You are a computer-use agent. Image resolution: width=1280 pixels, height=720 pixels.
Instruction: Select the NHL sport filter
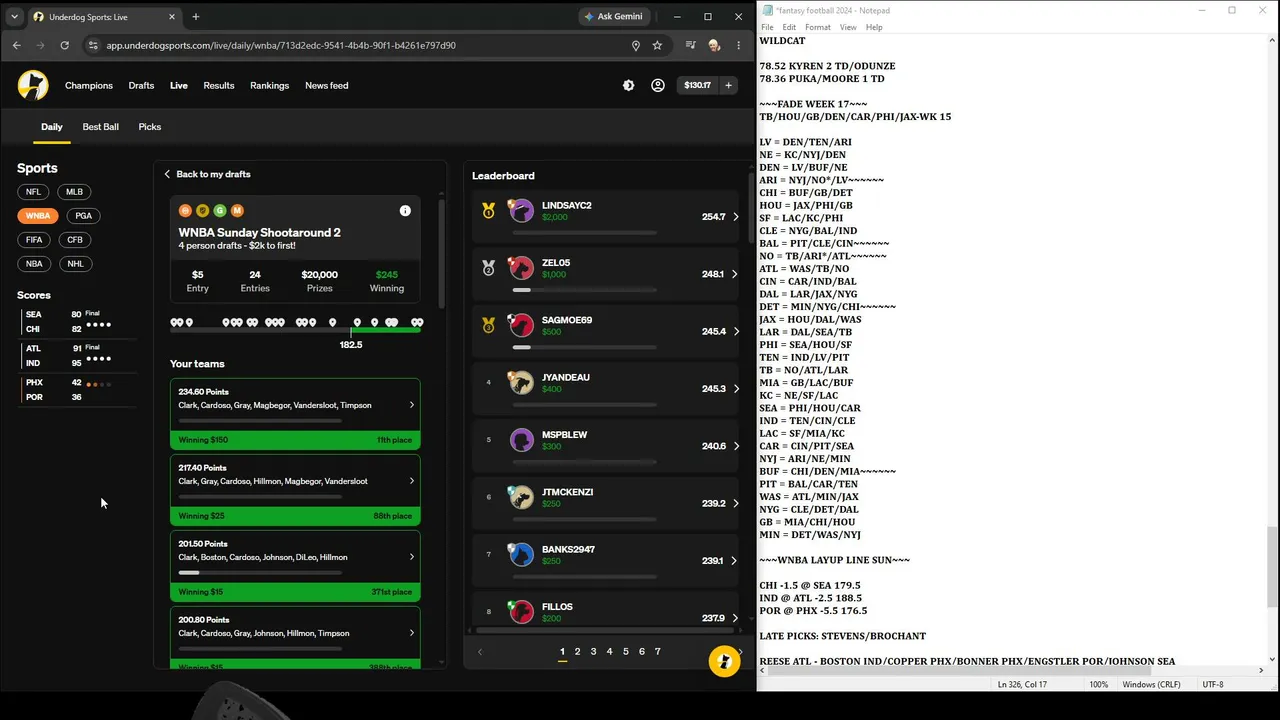point(75,264)
